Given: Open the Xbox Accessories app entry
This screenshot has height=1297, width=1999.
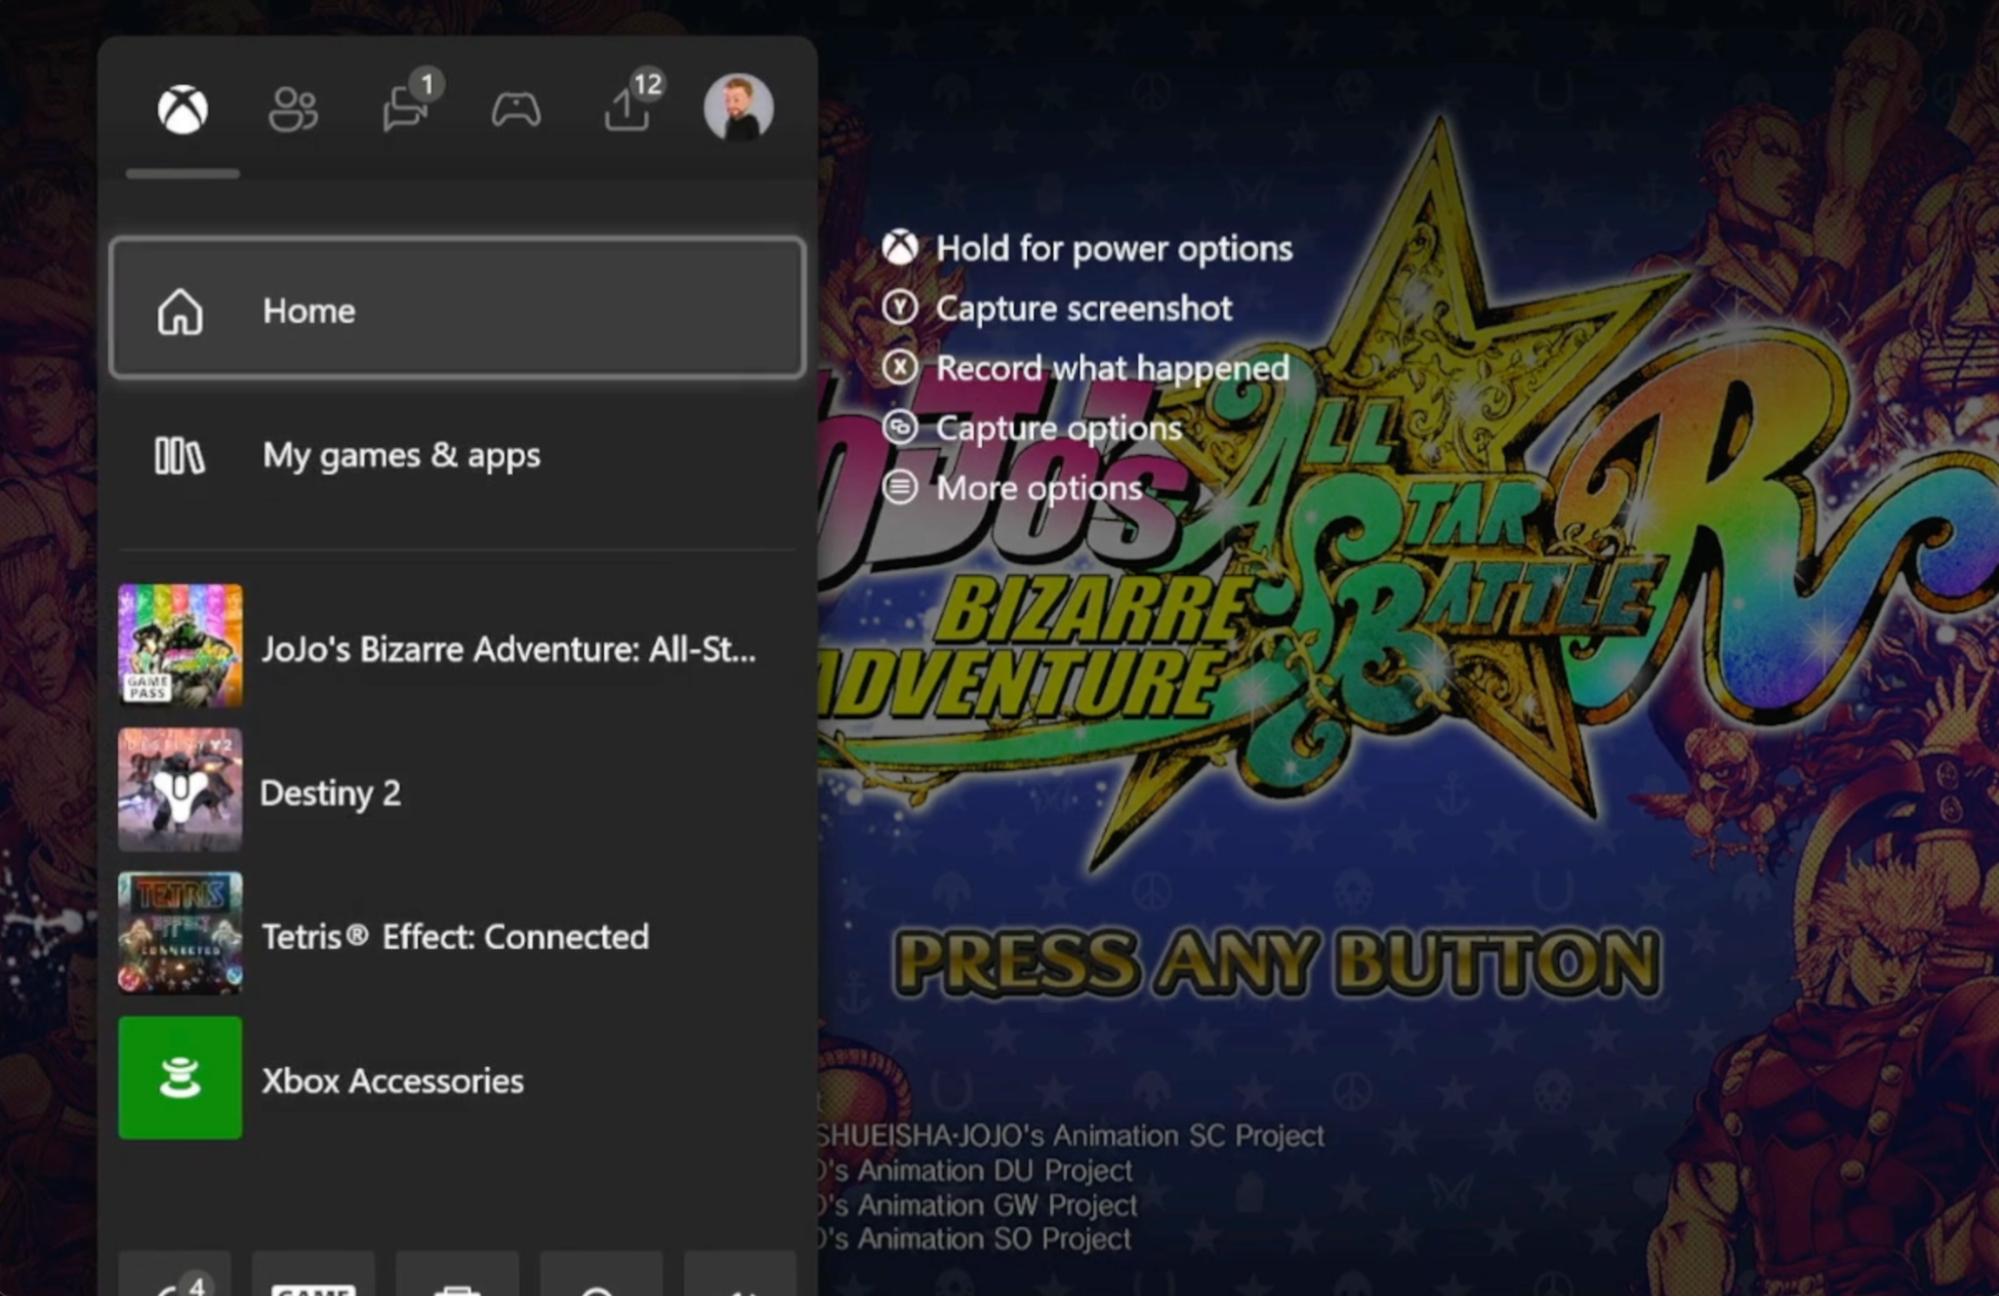Looking at the screenshot, I should (393, 1081).
